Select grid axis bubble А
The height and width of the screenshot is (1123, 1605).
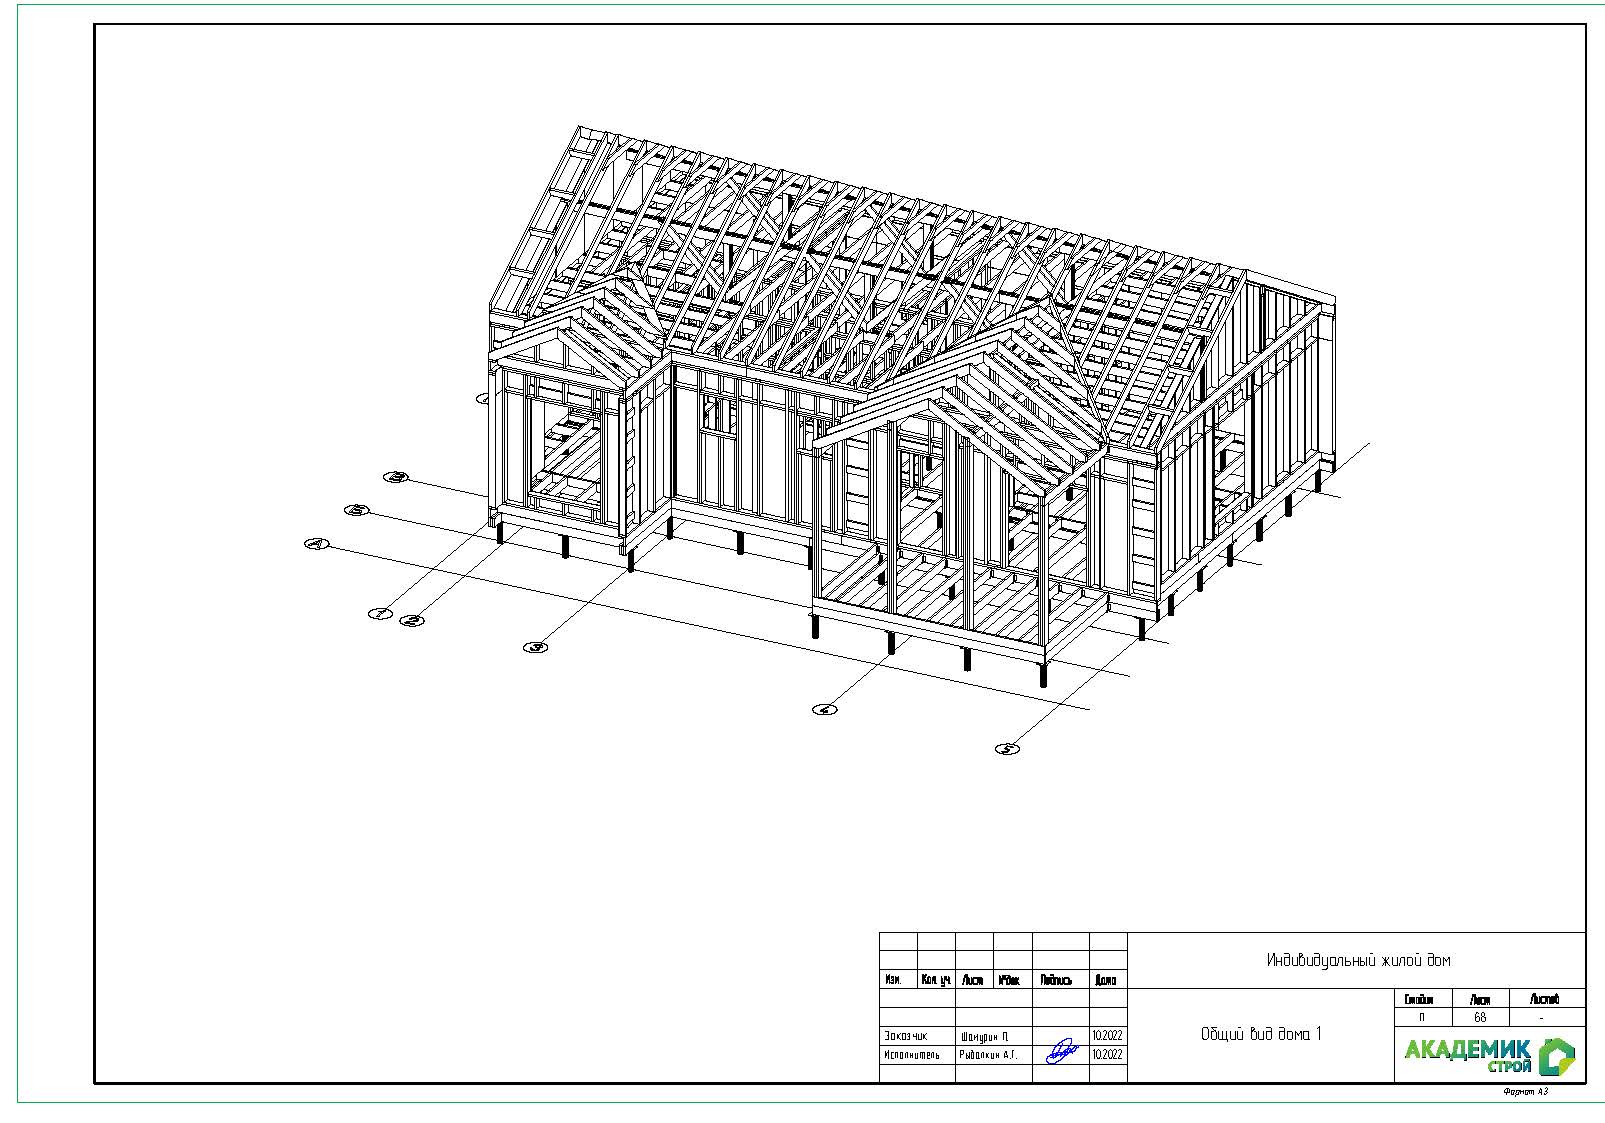[316, 544]
